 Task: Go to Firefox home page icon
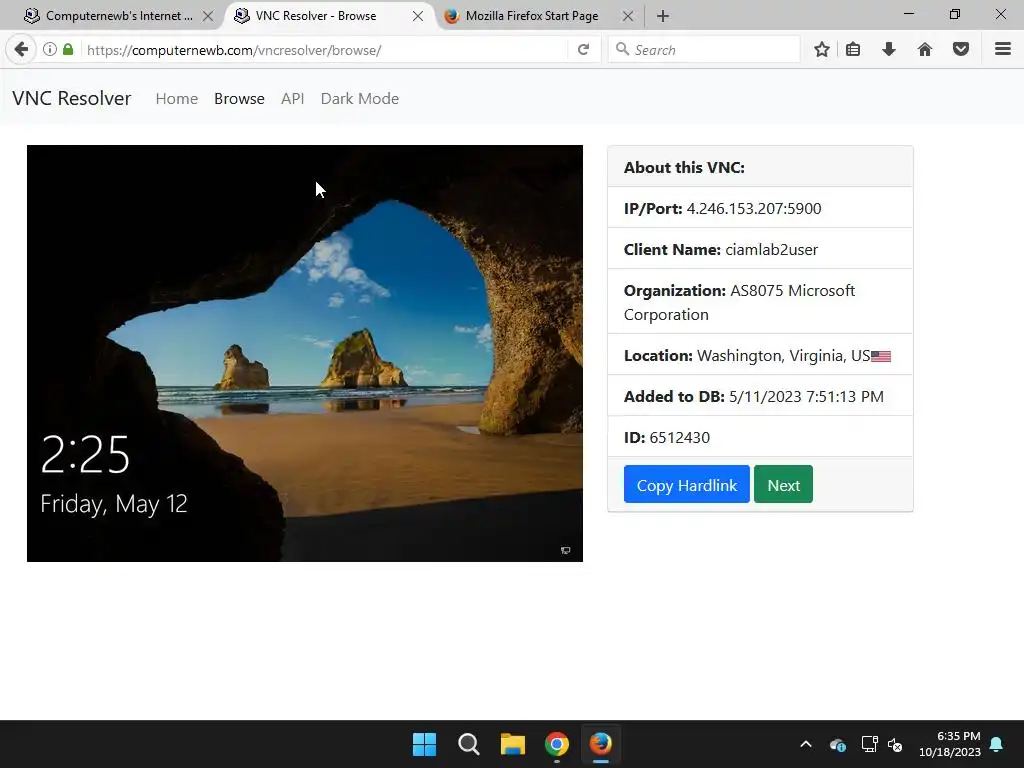point(925,50)
